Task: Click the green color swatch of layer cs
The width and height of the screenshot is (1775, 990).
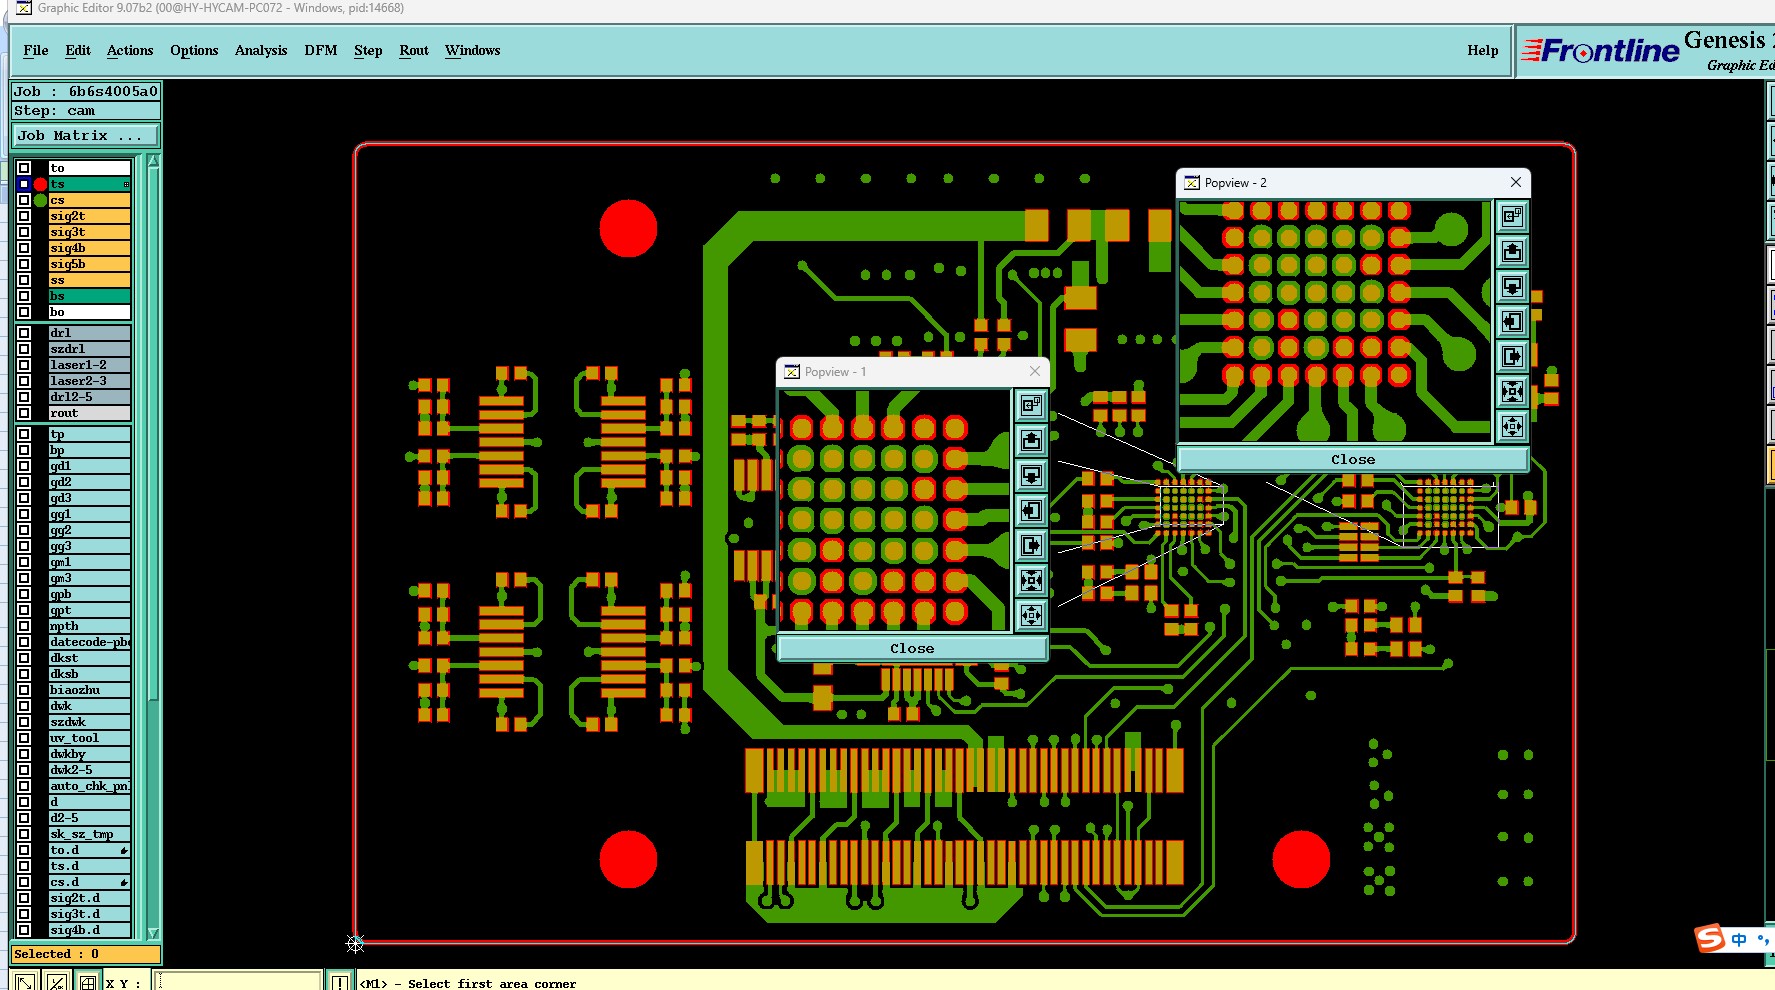Action: 41,200
